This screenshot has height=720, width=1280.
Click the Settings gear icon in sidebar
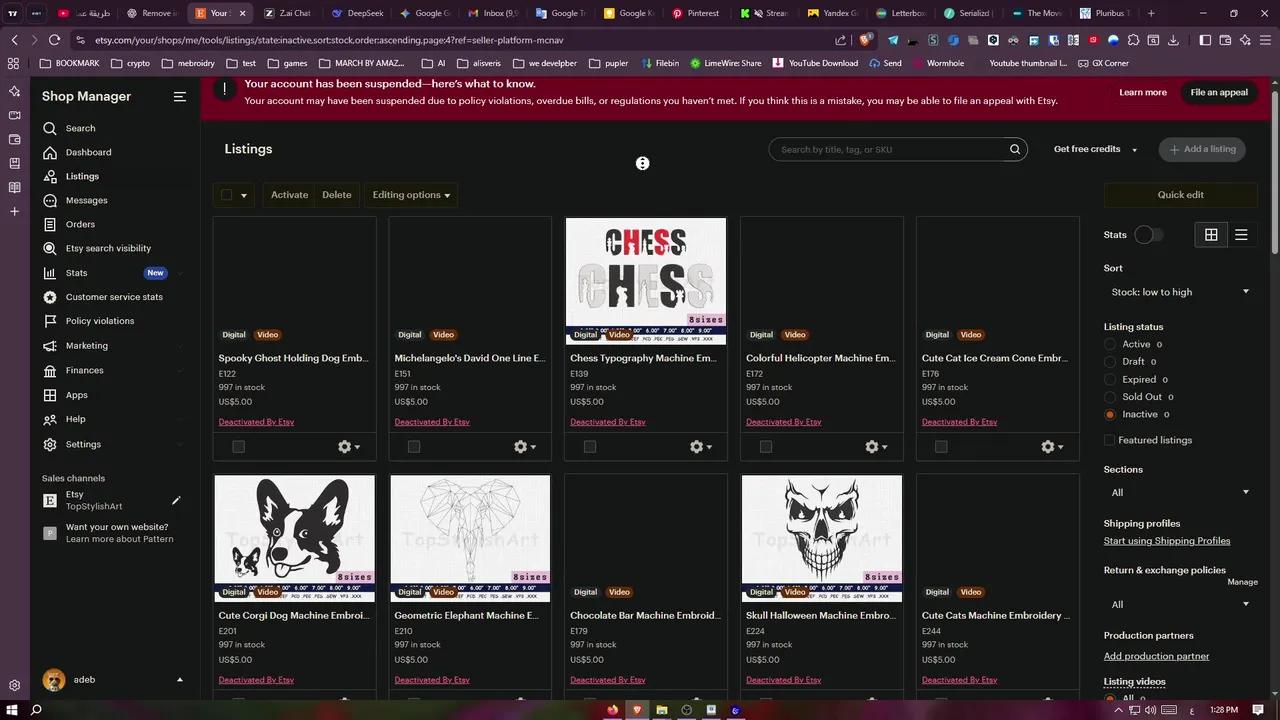(50, 444)
